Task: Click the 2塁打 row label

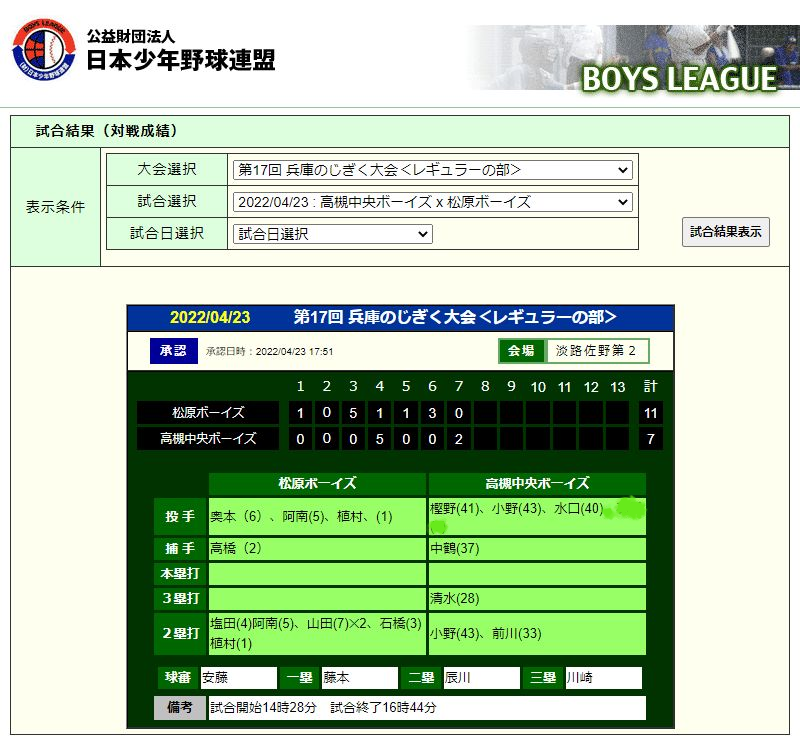Action: pyautogui.click(x=180, y=634)
